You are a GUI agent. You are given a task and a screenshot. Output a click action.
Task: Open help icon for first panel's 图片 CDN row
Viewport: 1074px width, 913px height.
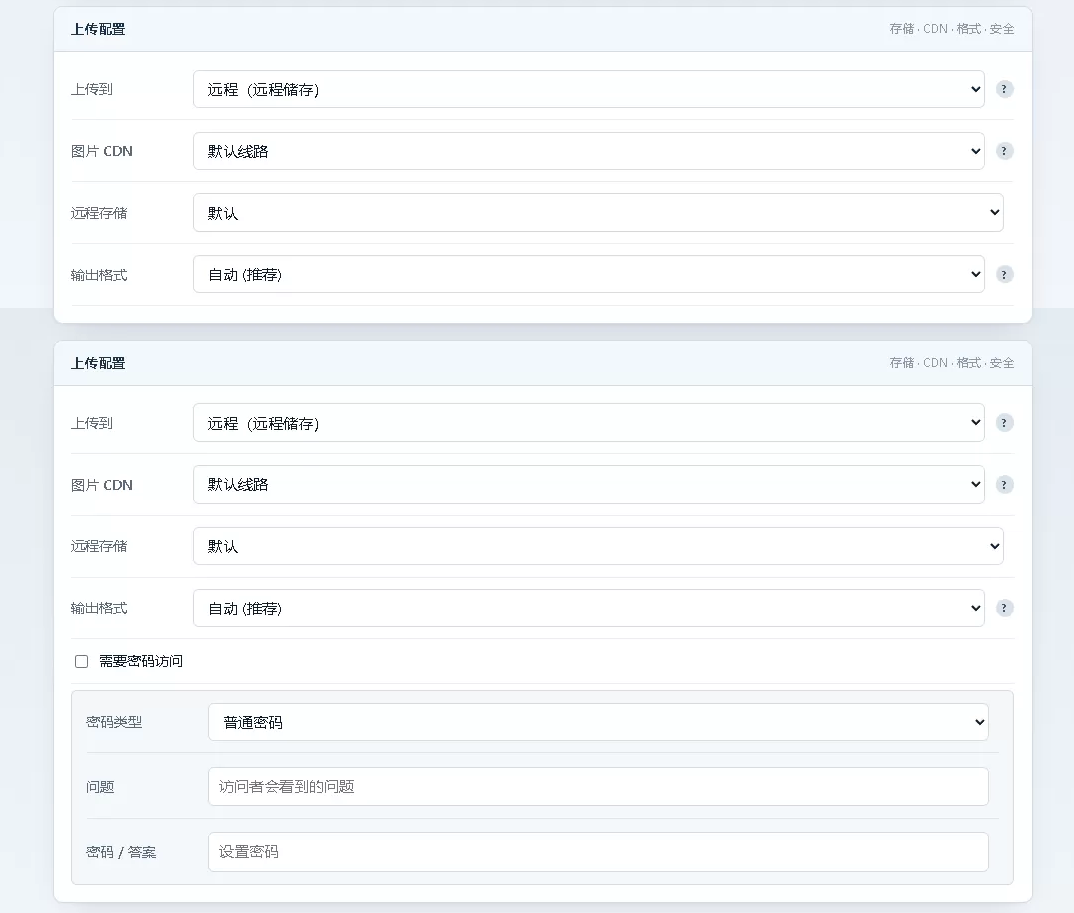[x=1004, y=151]
